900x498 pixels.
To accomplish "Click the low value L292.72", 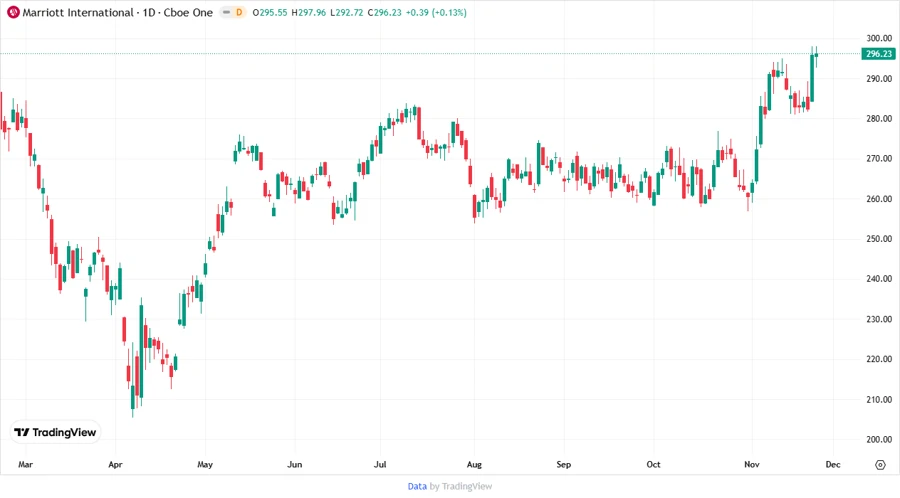I will (x=347, y=12).
